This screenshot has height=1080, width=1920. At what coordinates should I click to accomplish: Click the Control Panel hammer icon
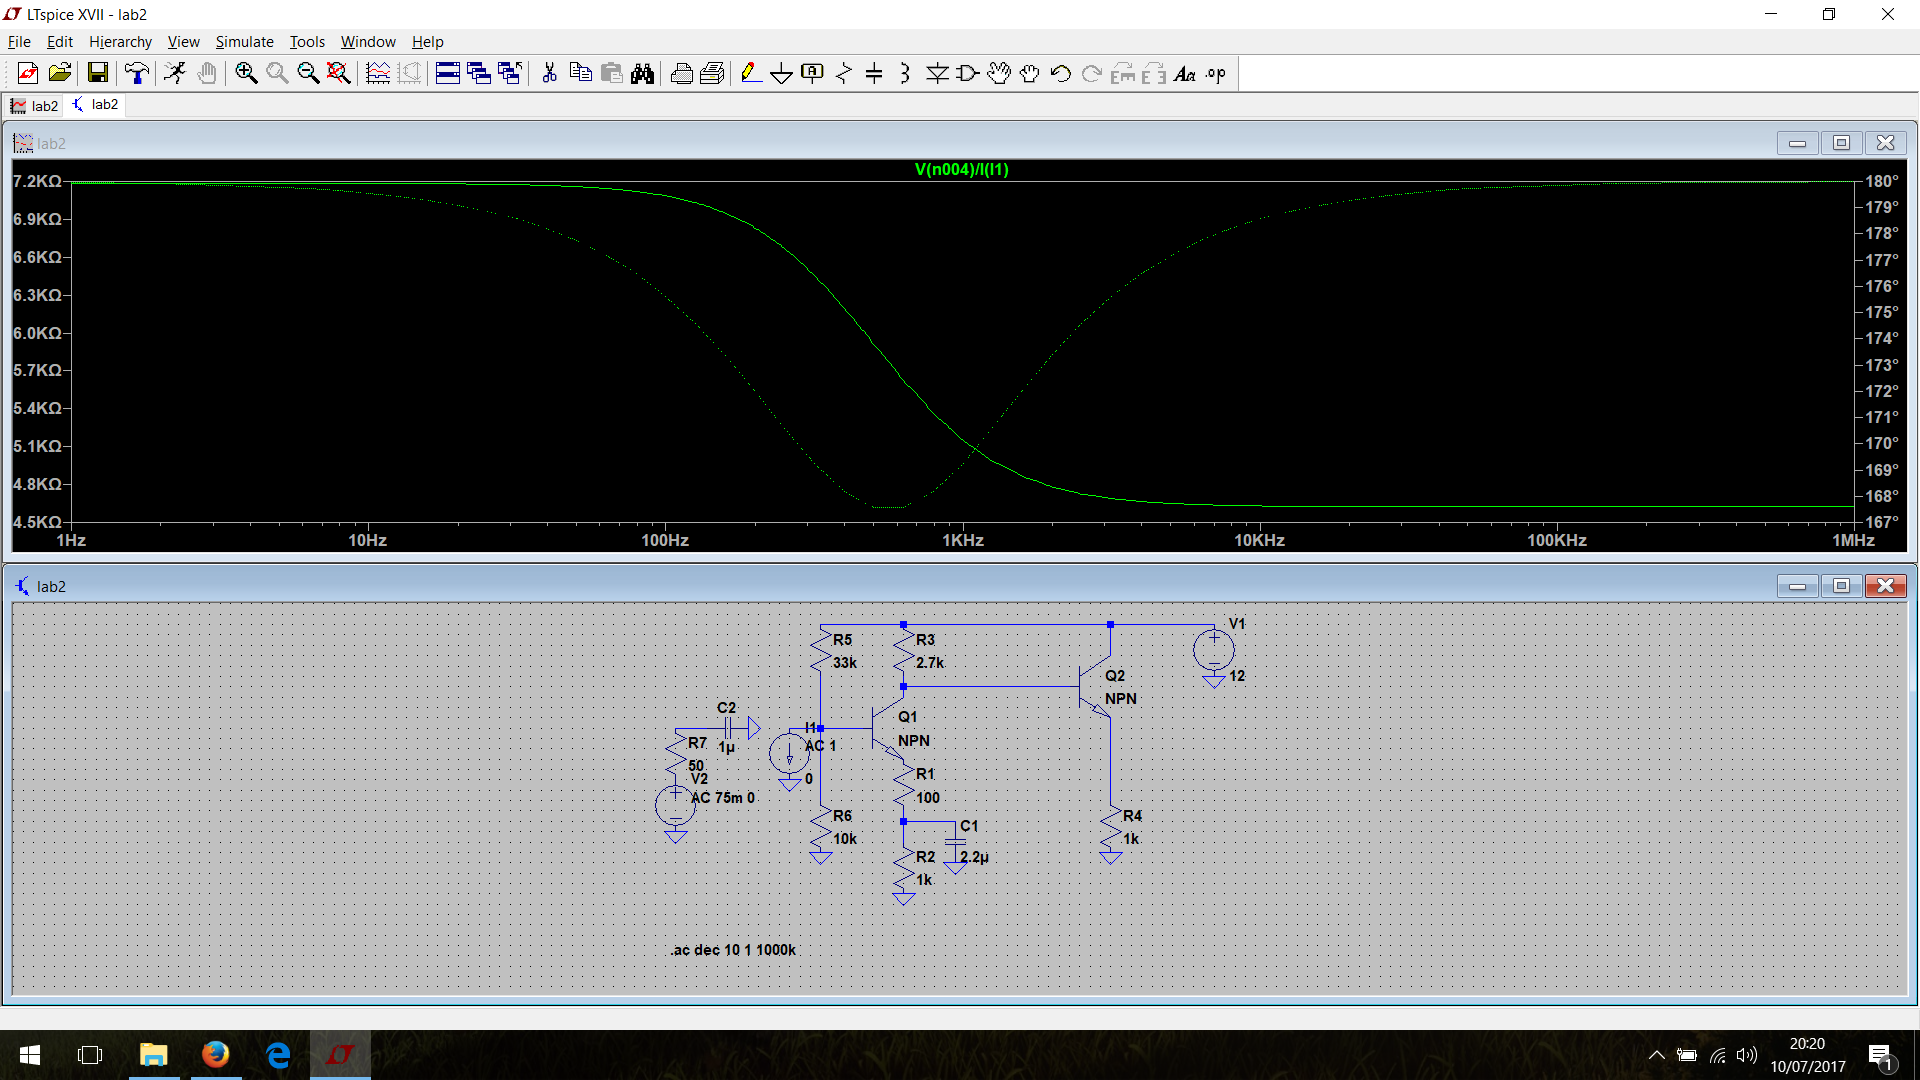tap(136, 73)
